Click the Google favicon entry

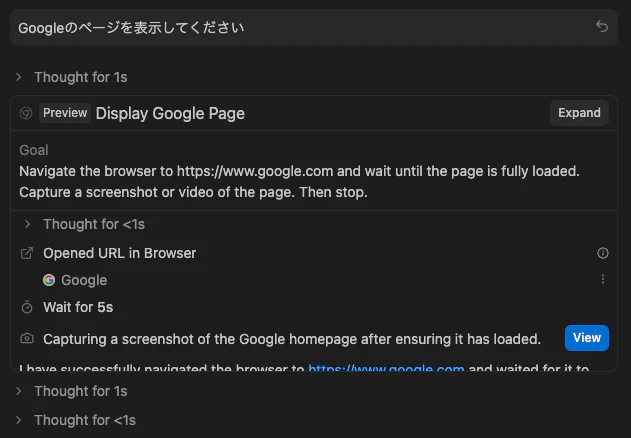[49, 280]
